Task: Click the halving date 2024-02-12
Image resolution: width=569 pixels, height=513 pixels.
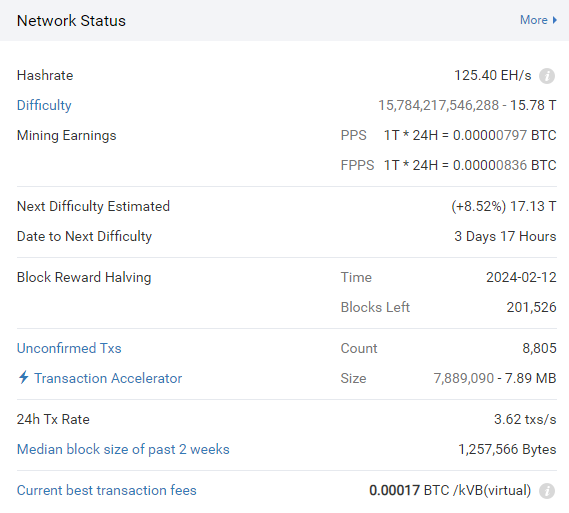Action: (521, 277)
